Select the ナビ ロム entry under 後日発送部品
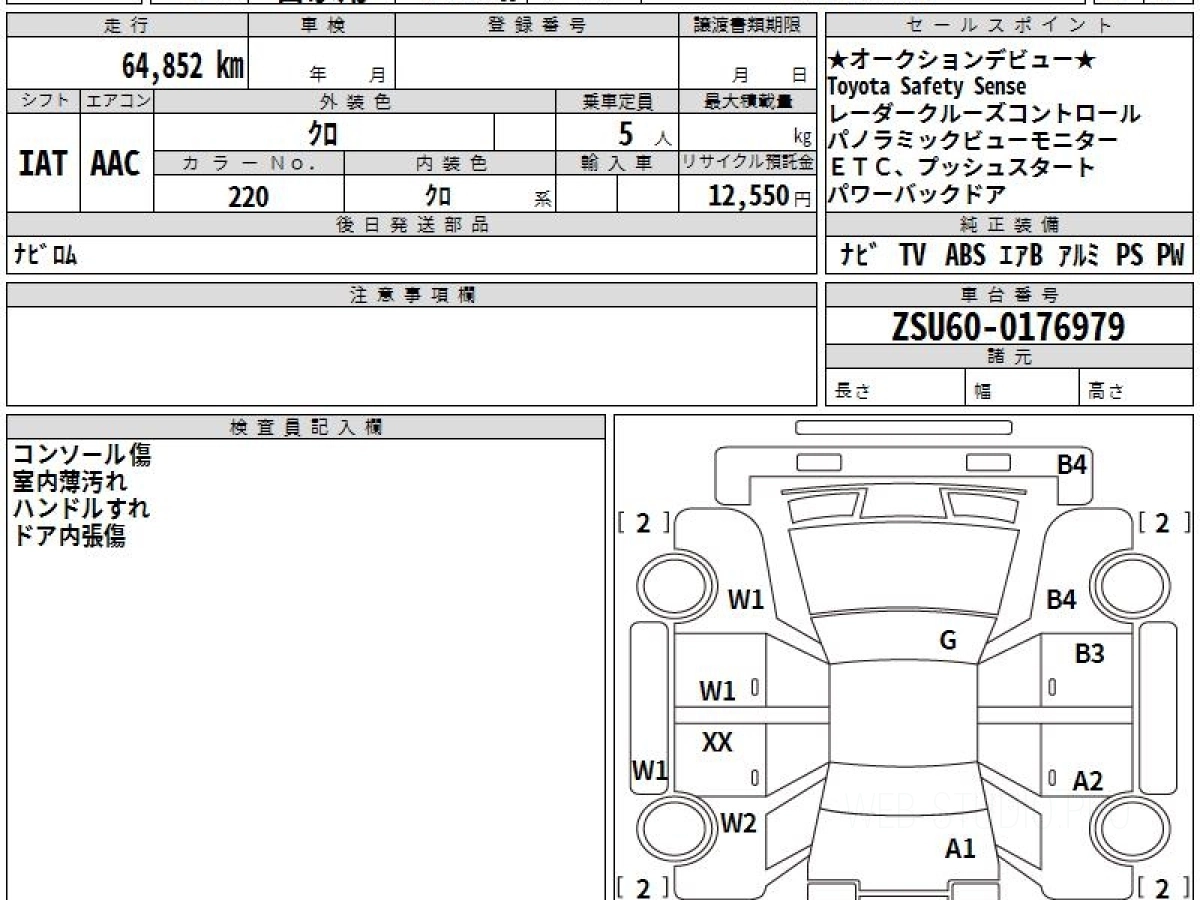The height and width of the screenshot is (900, 1200). tap(45, 255)
